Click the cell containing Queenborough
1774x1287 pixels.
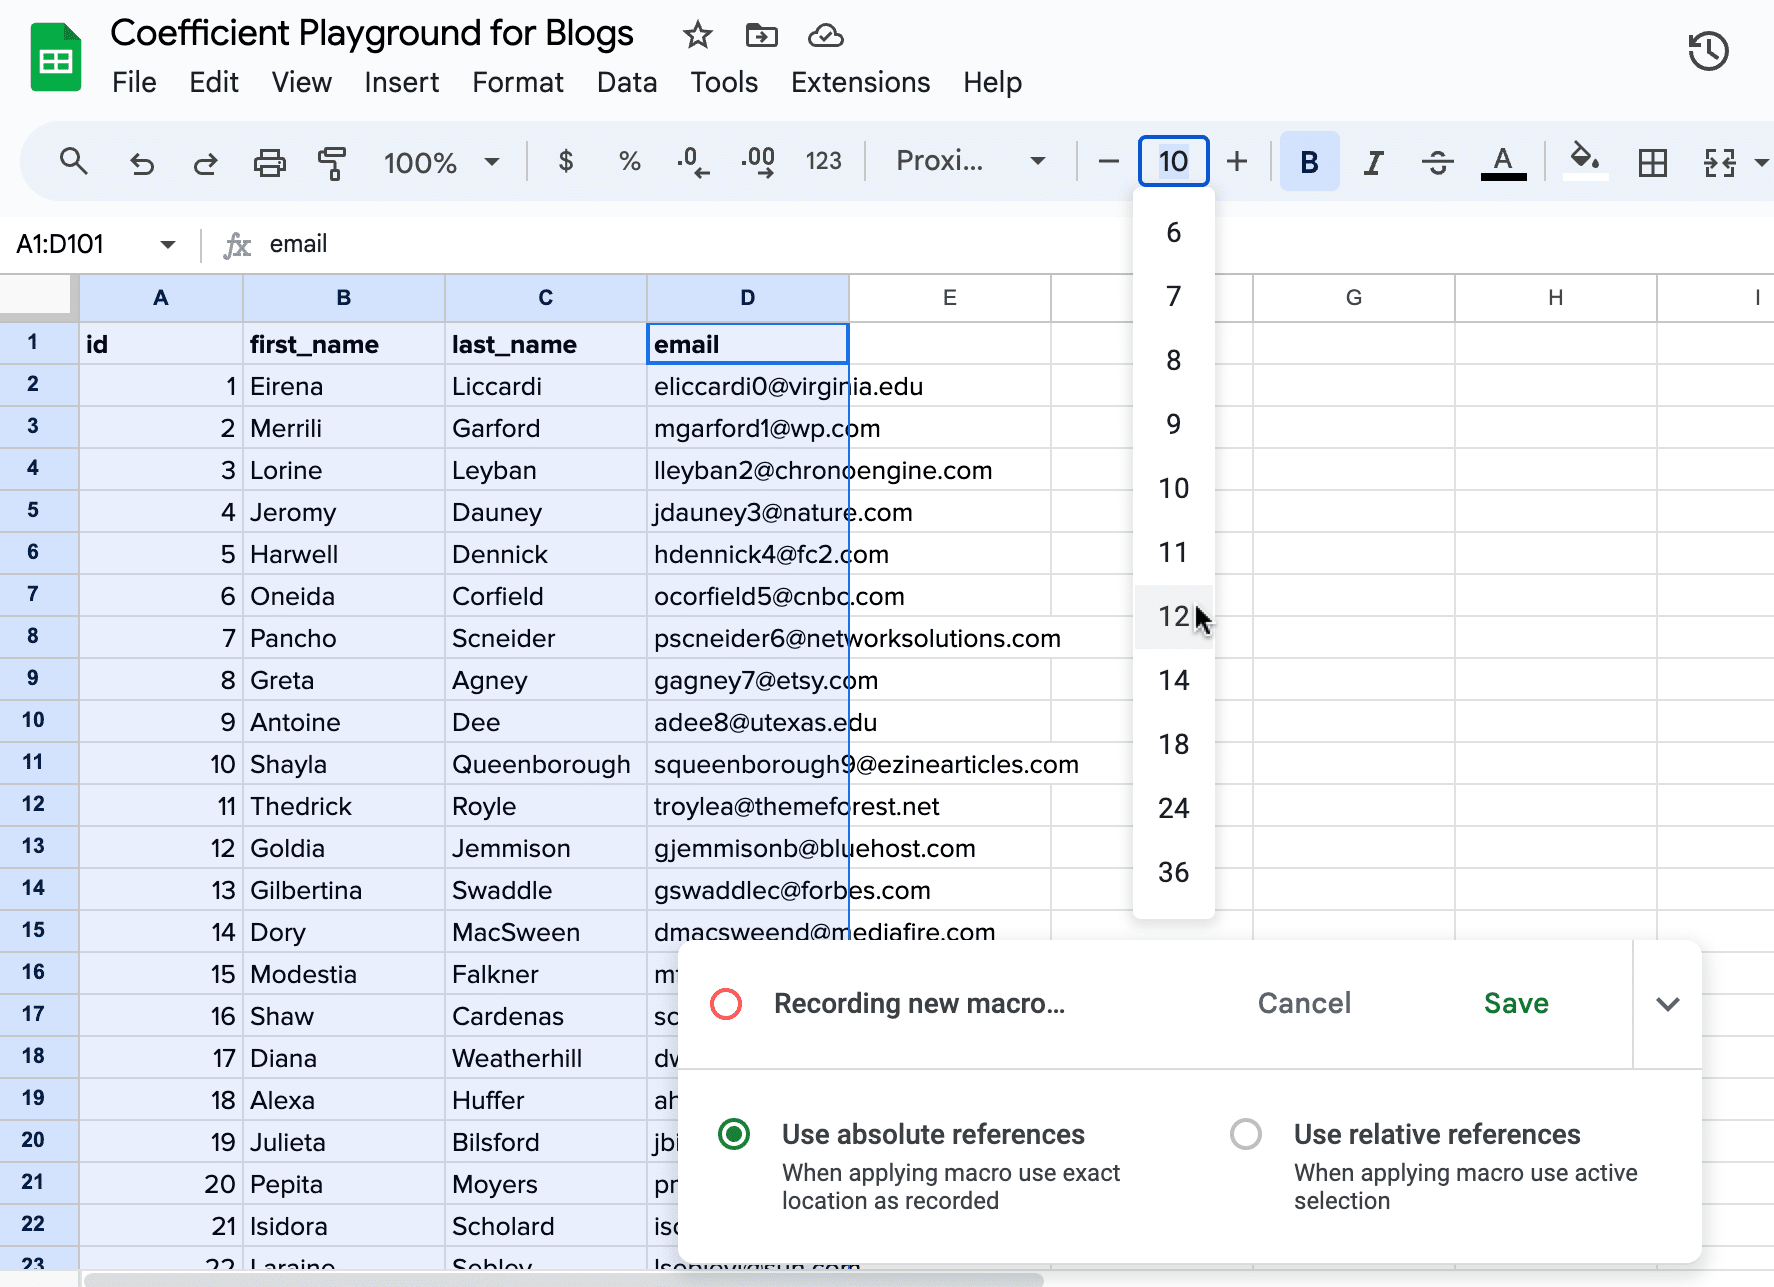click(x=546, y=764)
